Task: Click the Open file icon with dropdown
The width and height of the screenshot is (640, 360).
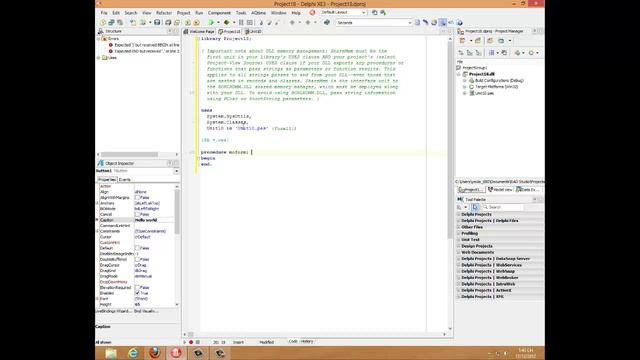Action: 143,22
